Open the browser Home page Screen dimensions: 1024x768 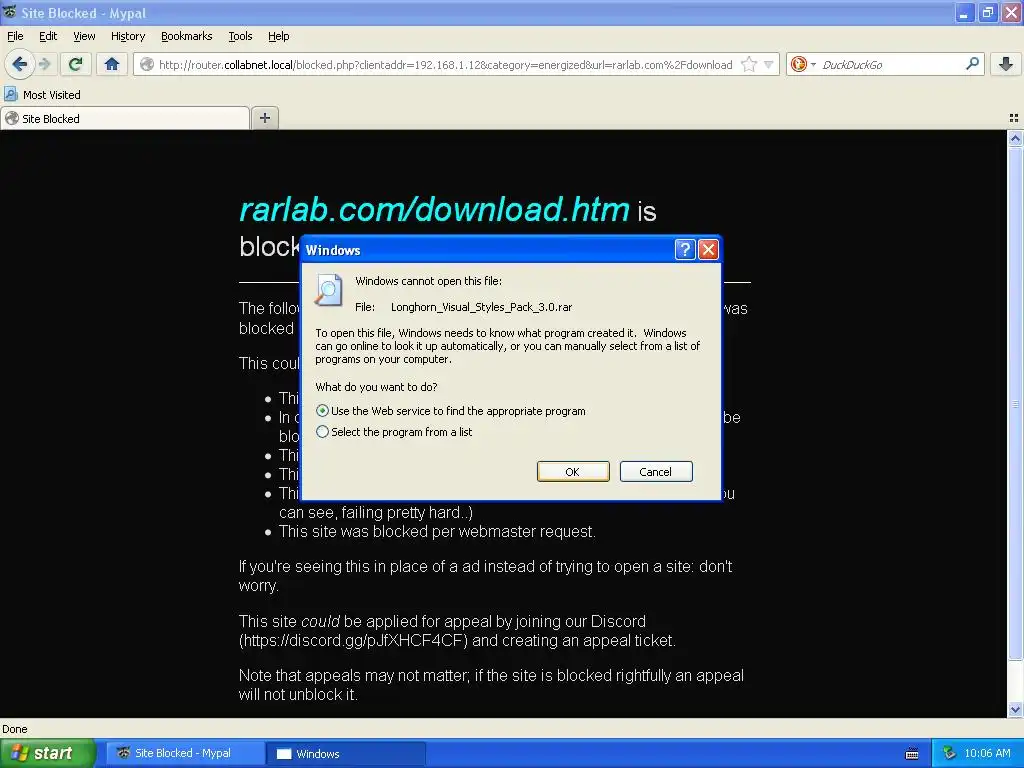pos(112,64)
